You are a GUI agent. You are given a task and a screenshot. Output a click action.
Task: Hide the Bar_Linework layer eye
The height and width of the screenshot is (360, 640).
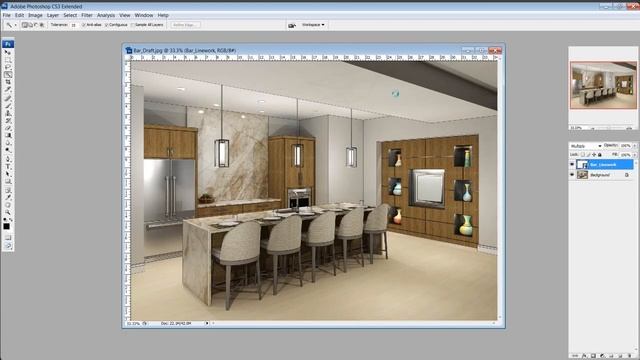click(x=572, y=164)
